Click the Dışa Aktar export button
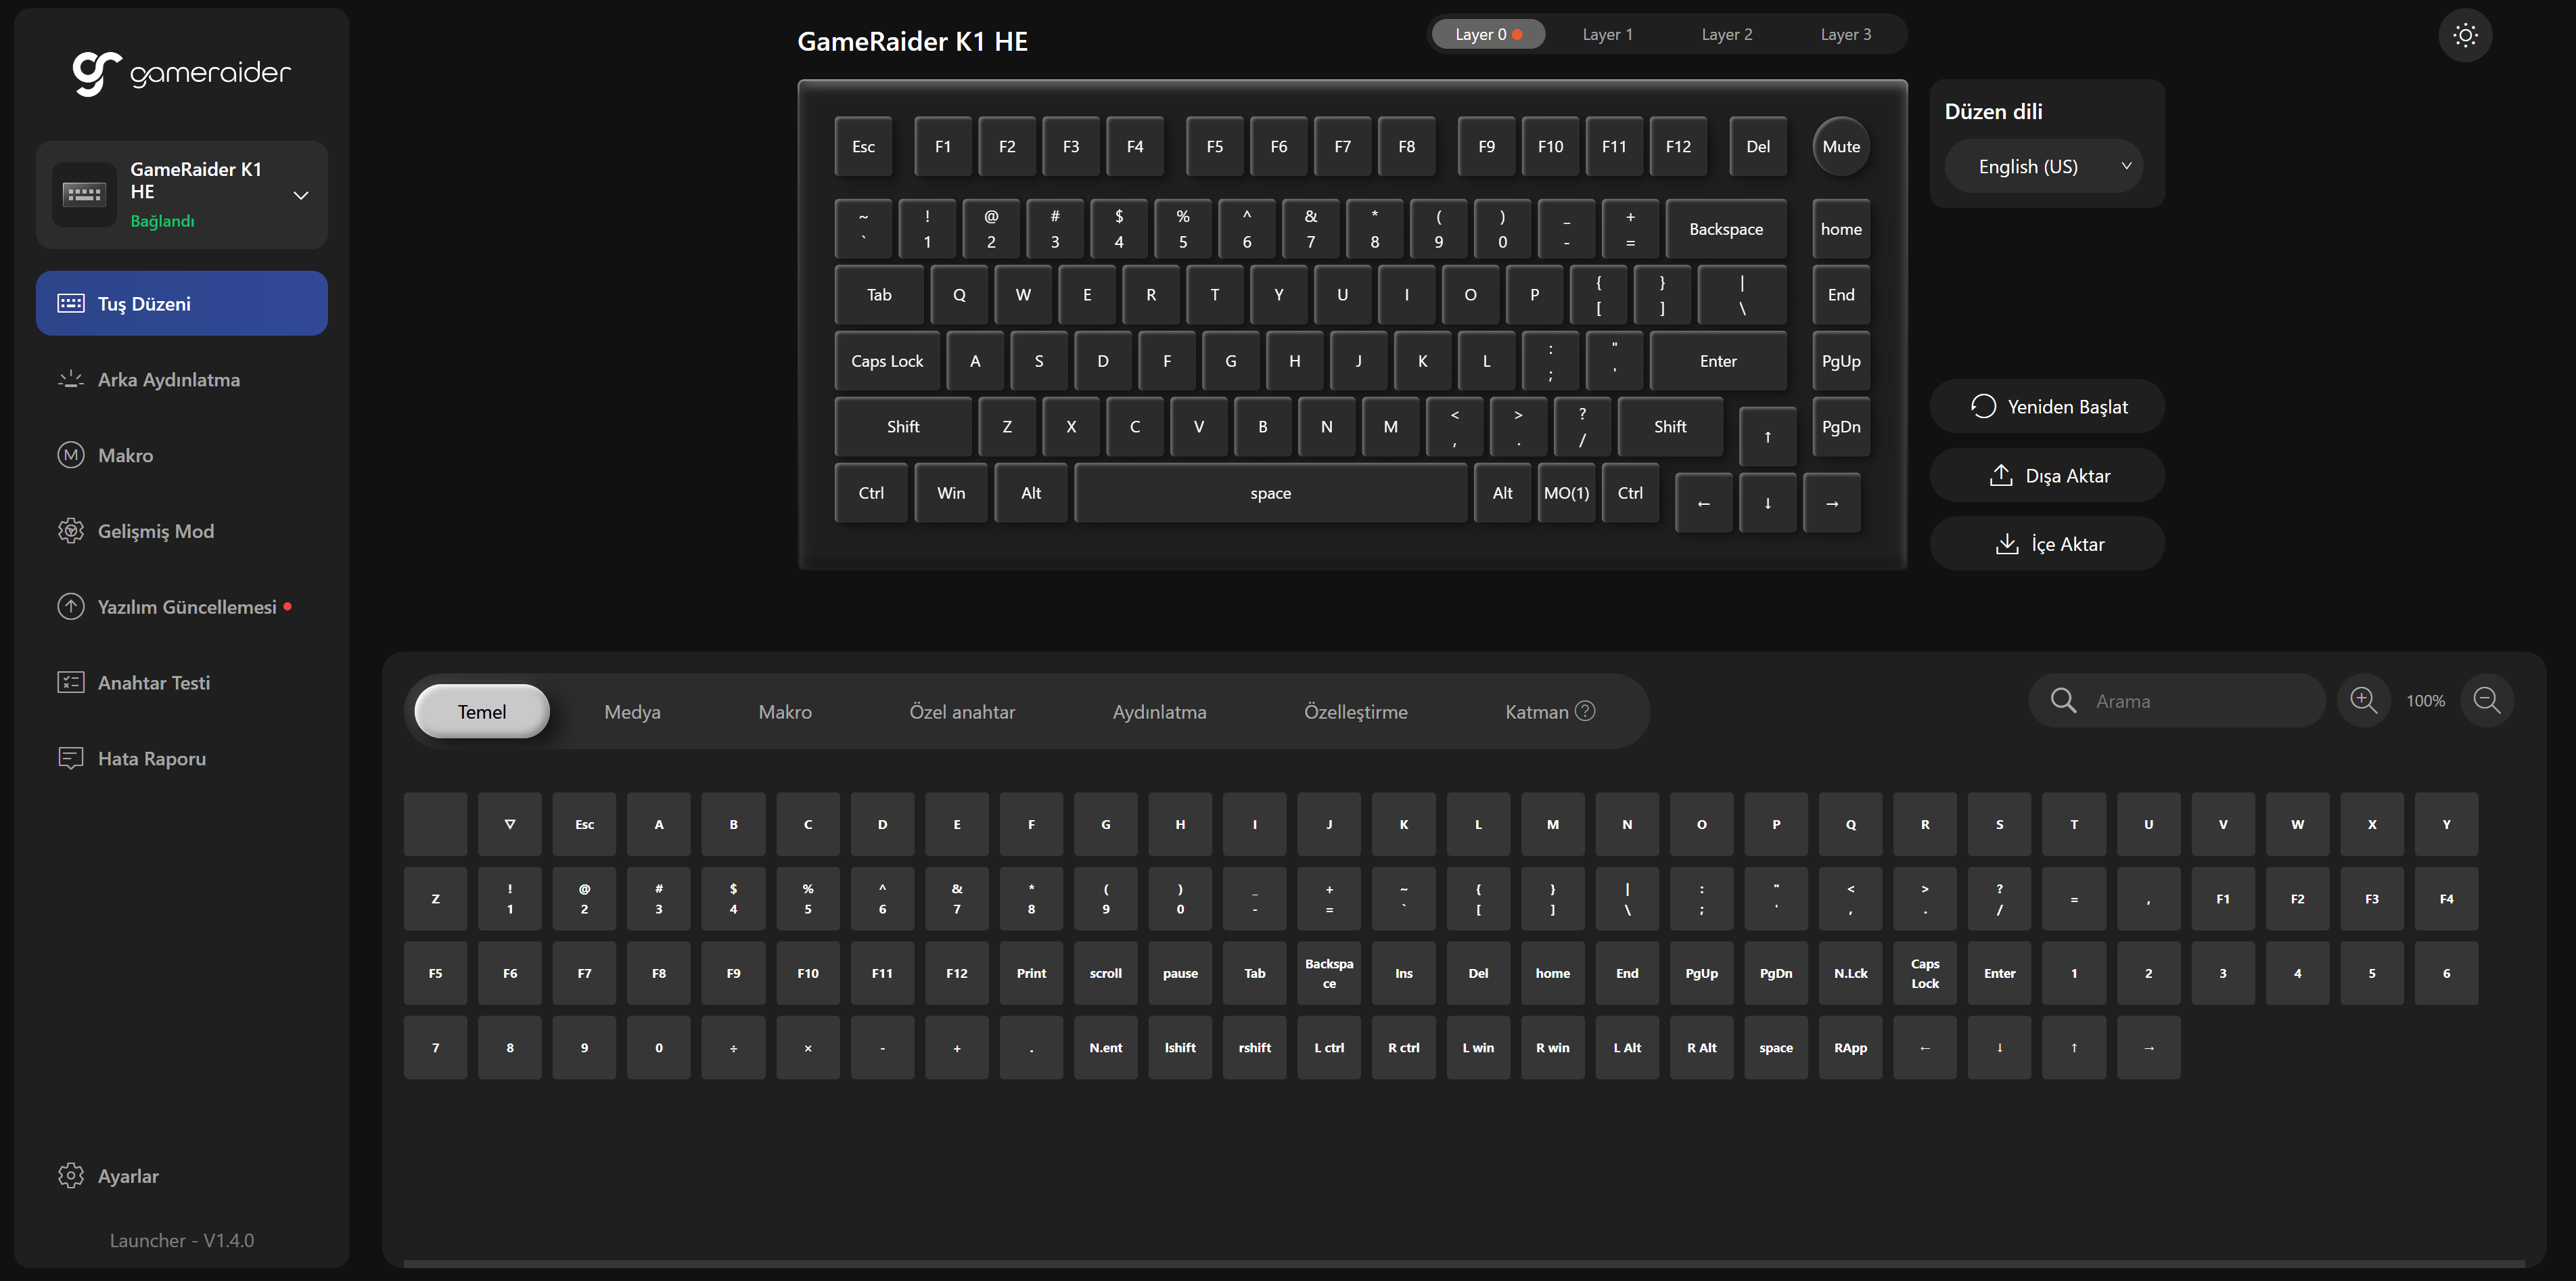Image resolution: width=2576 pixels, height=1281 pixels. coord(2047,475)
